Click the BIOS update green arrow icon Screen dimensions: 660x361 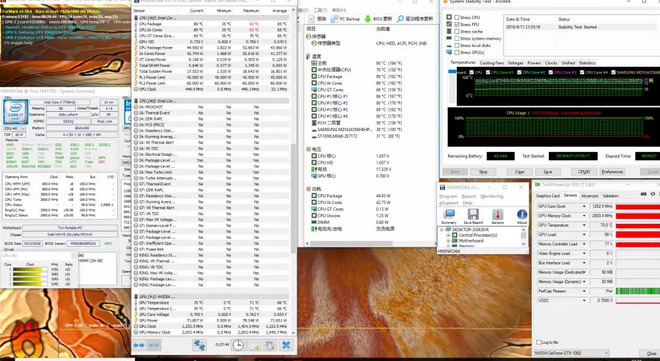pos(367,19)
